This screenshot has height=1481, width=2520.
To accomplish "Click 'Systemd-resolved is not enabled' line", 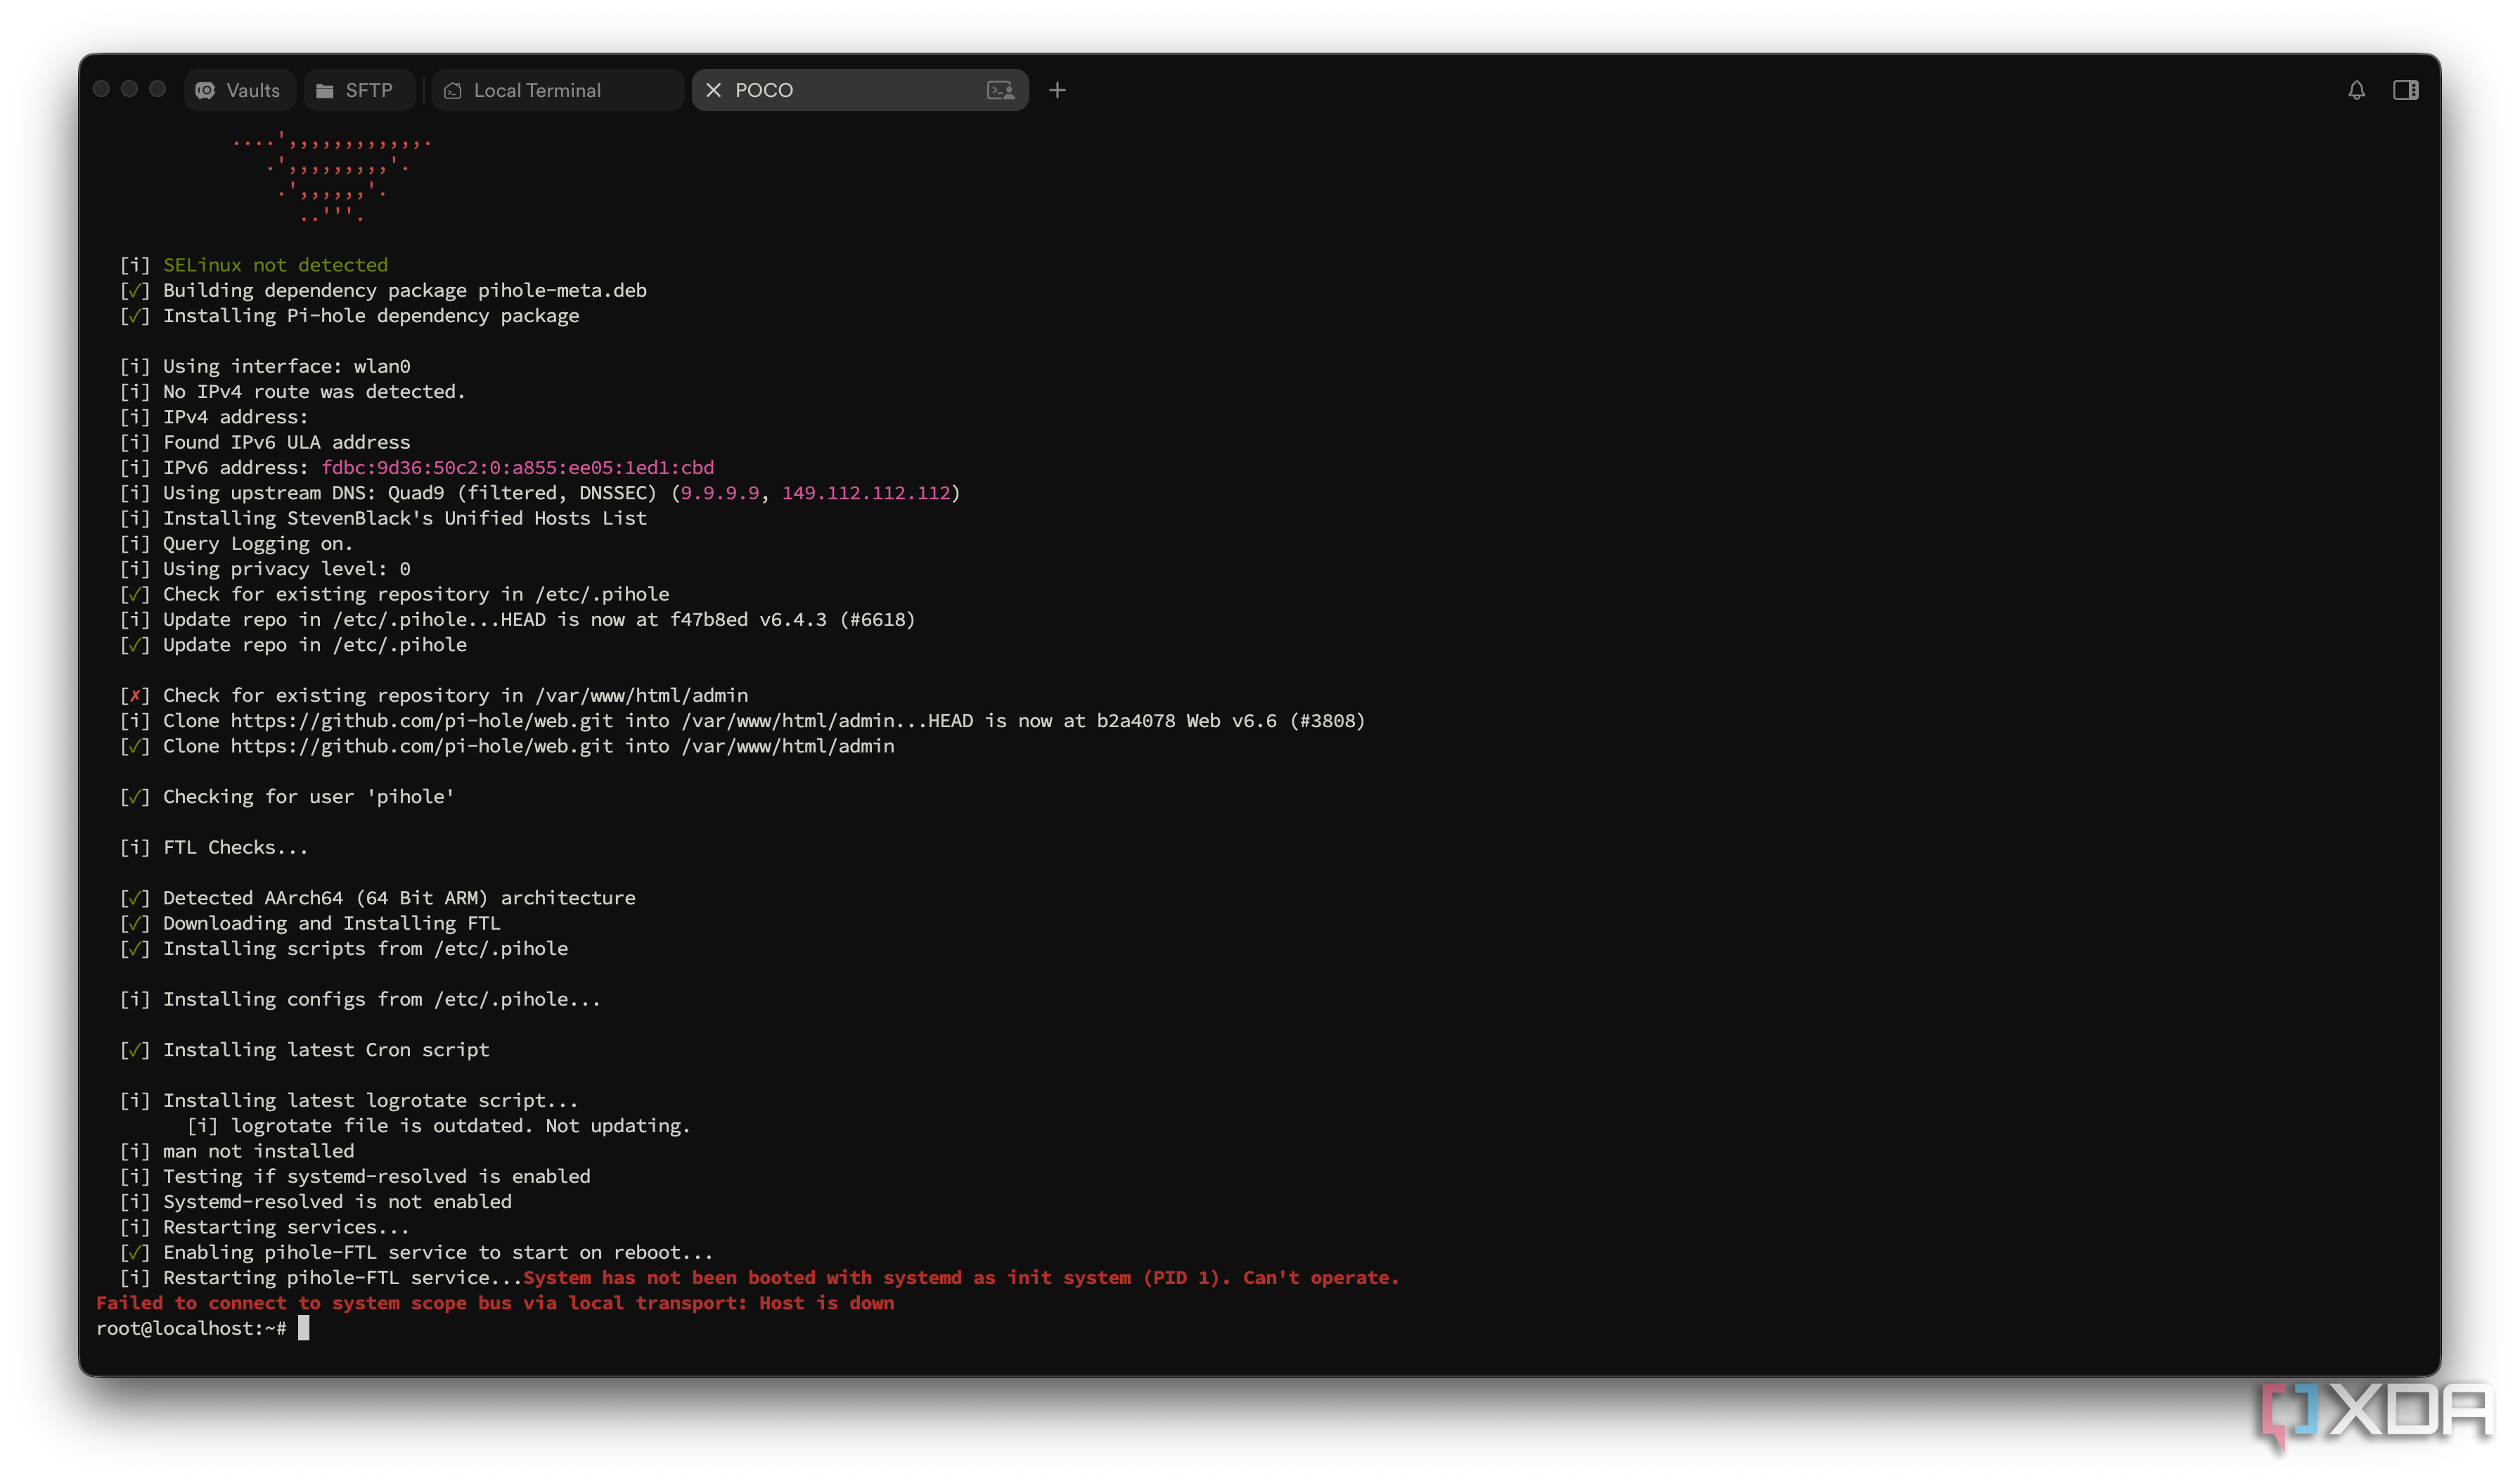I will click(316, 1201).
